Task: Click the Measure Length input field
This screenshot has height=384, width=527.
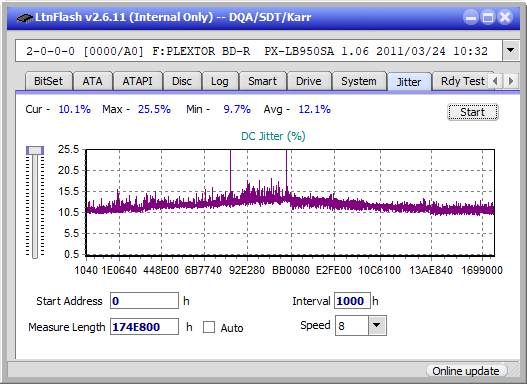Action: point(144,327)
